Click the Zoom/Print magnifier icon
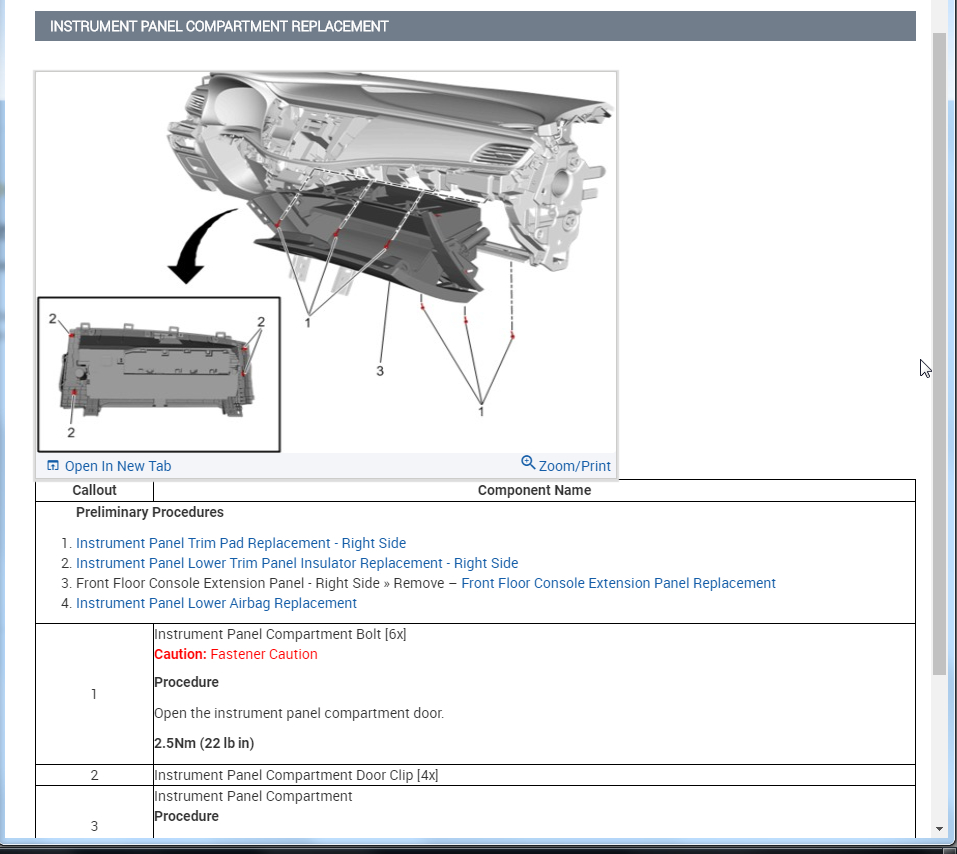This screenshot has width=957, height=854. [x=528, y=463]
